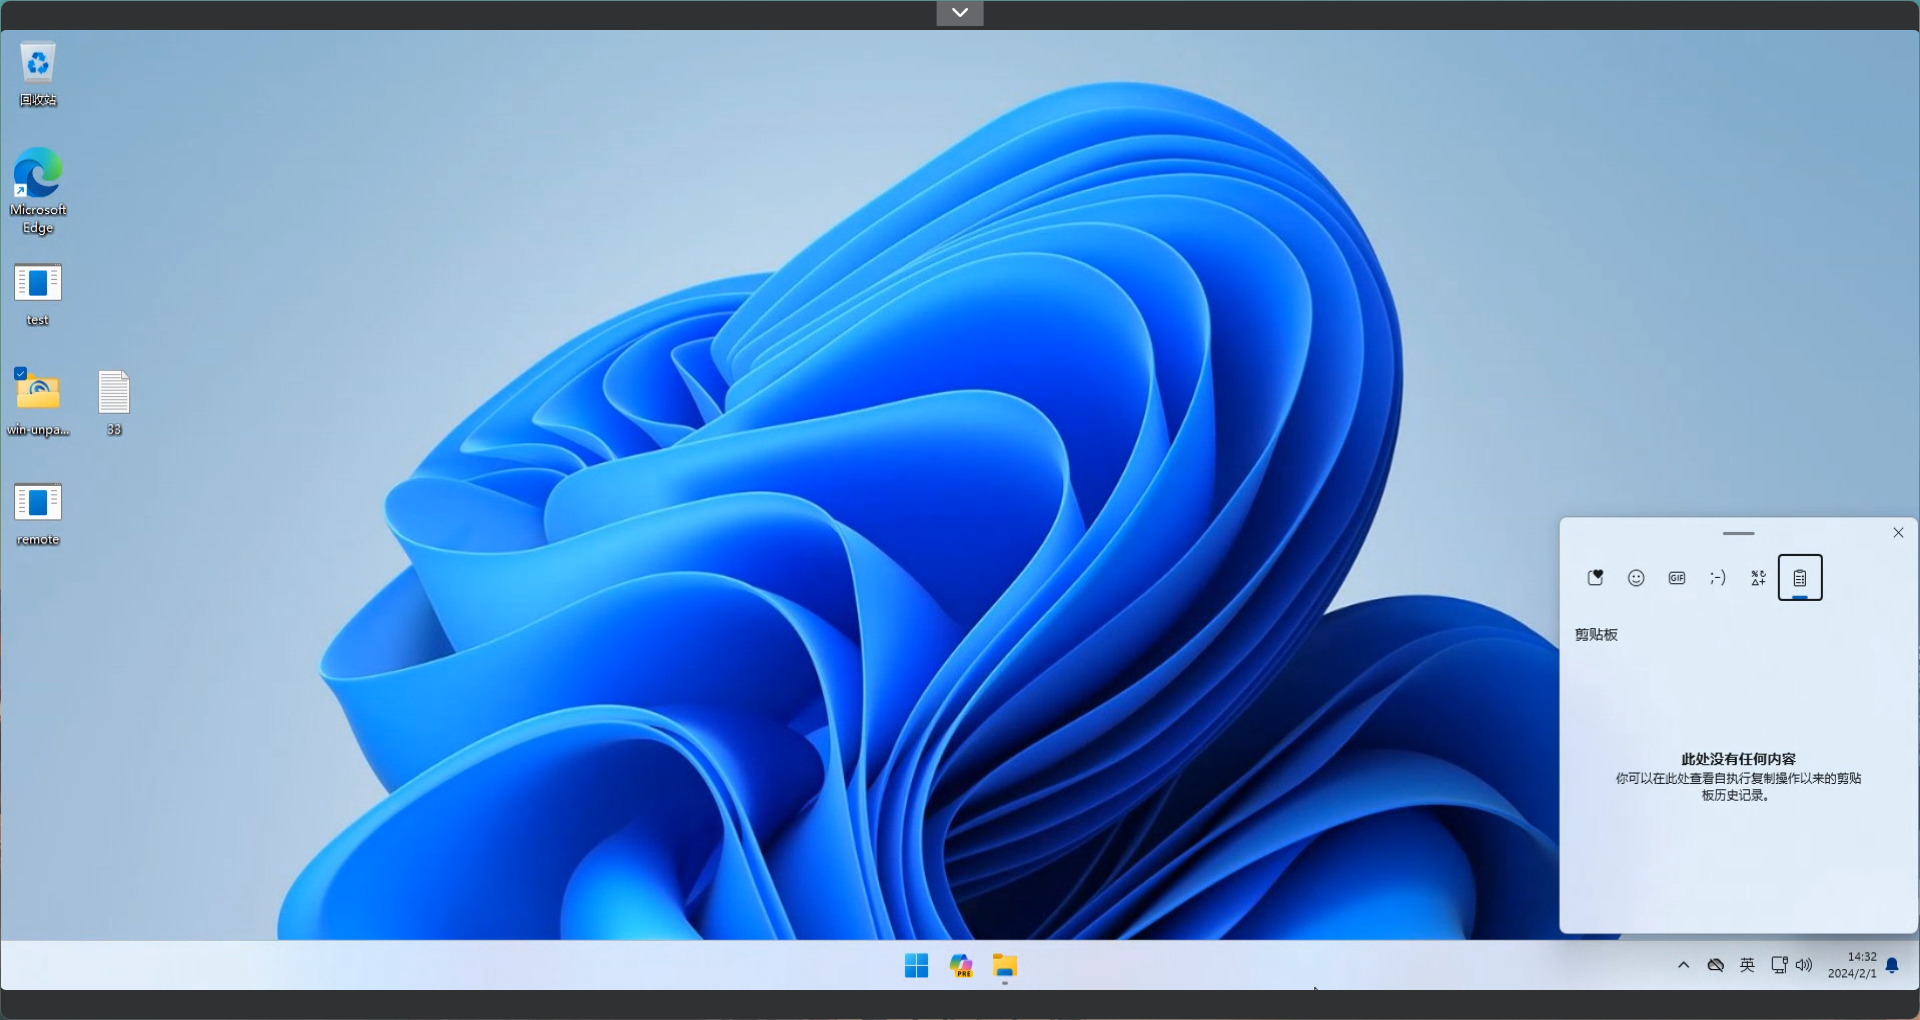Switch to the GIF tab
1920x1020 pixels.
(x=1677, y=577)
